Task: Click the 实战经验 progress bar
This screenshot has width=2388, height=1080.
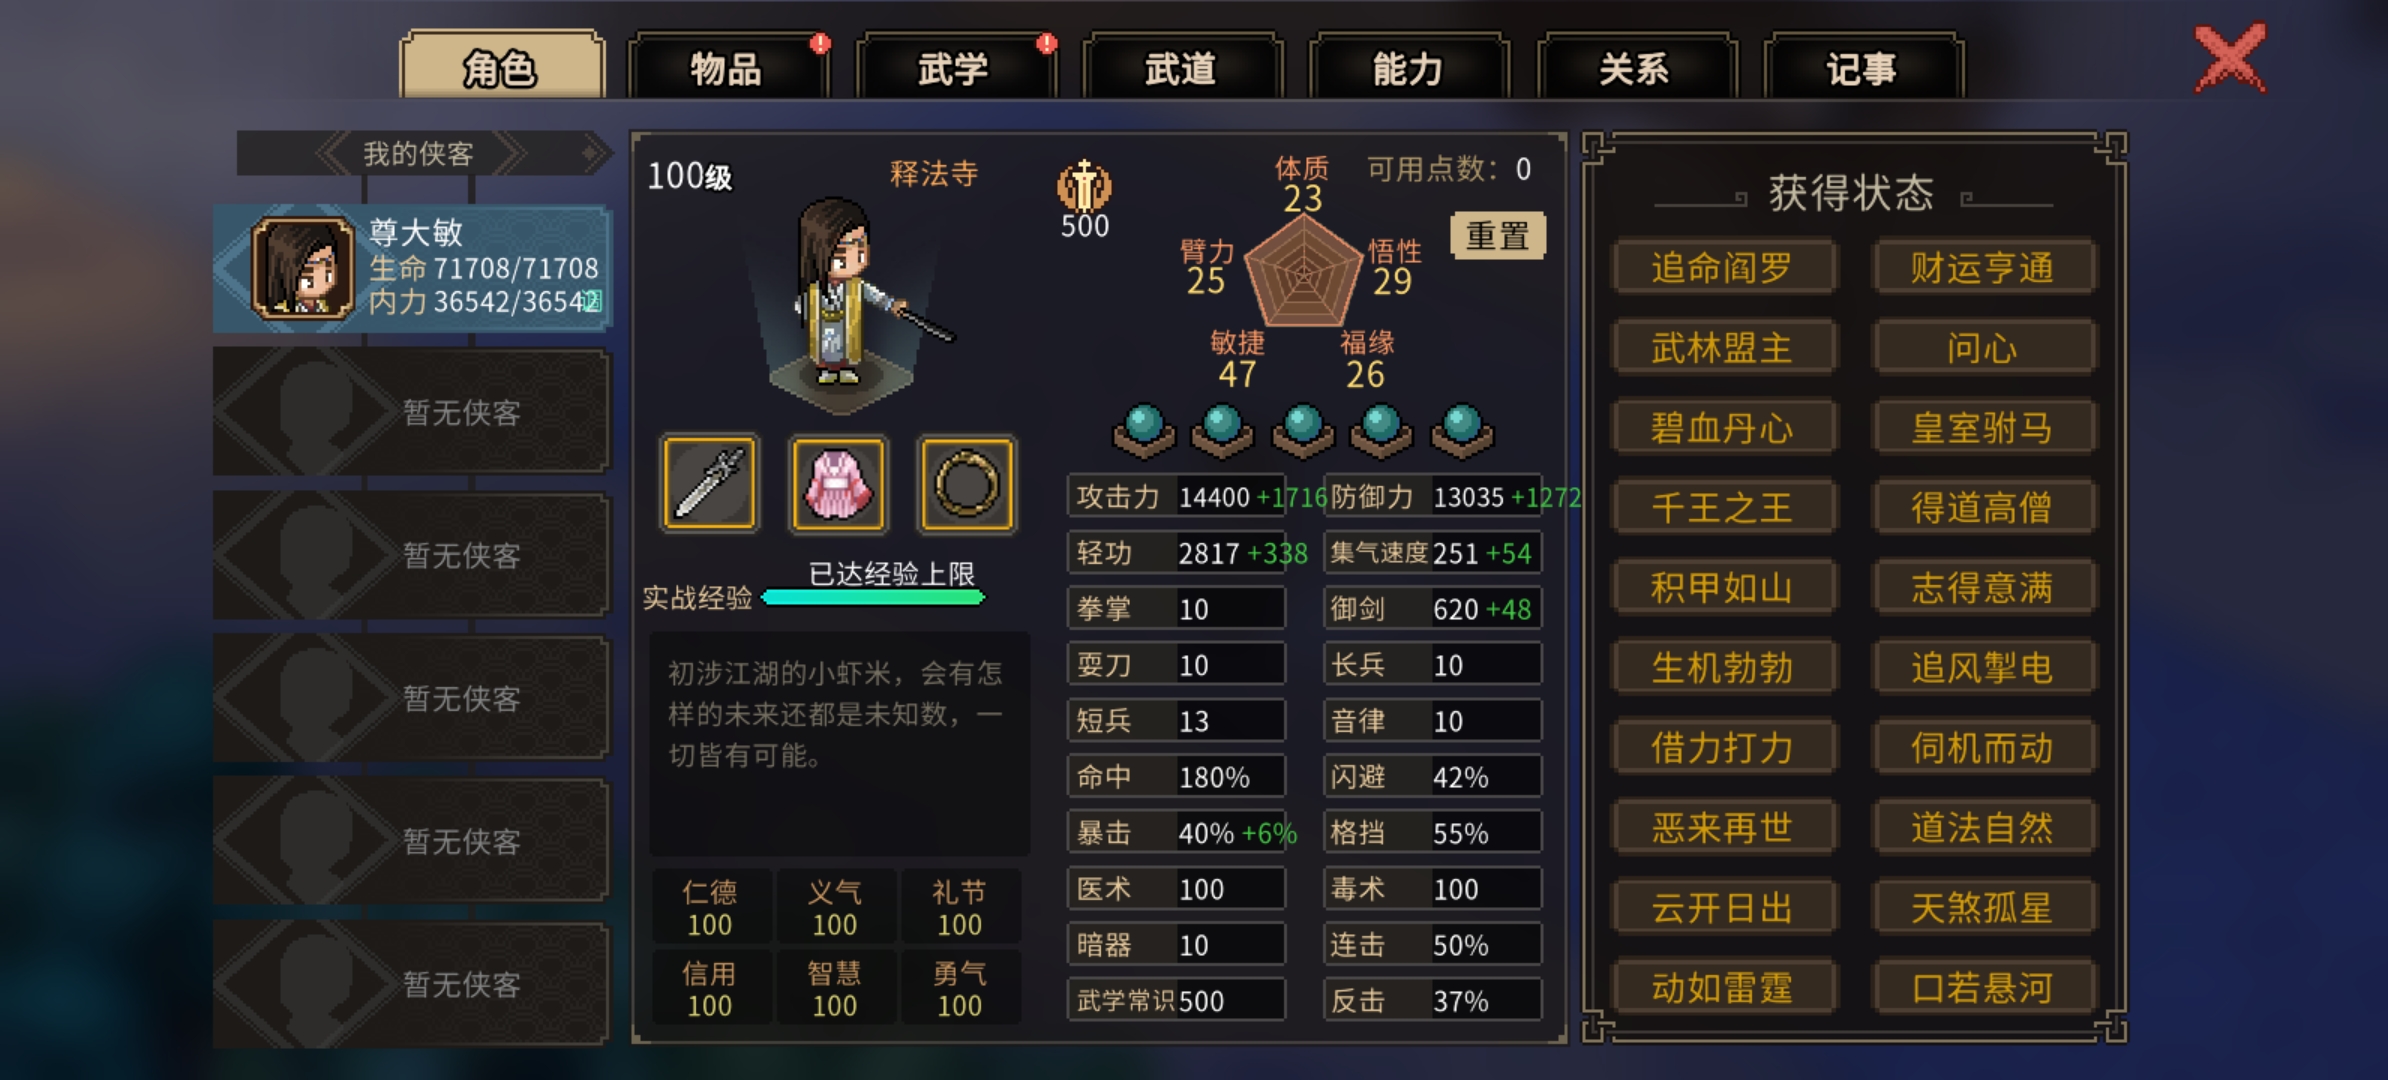Action: click(873, 597)
